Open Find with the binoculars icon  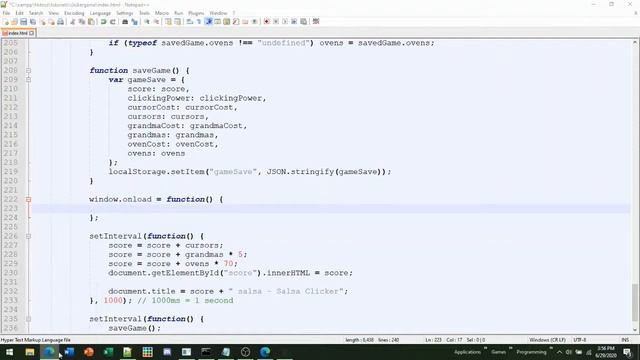coord(125,22)
